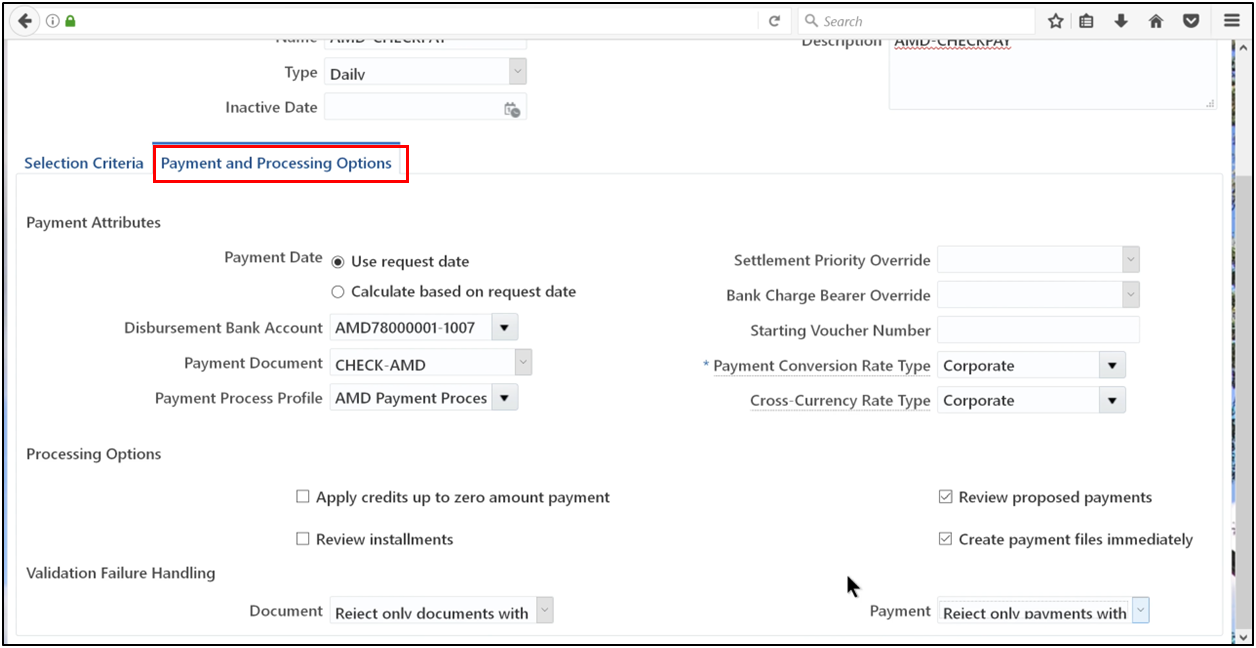Uncheck Review proposed payments
Screen dimensions: 1256x648
tap(945, 496)
